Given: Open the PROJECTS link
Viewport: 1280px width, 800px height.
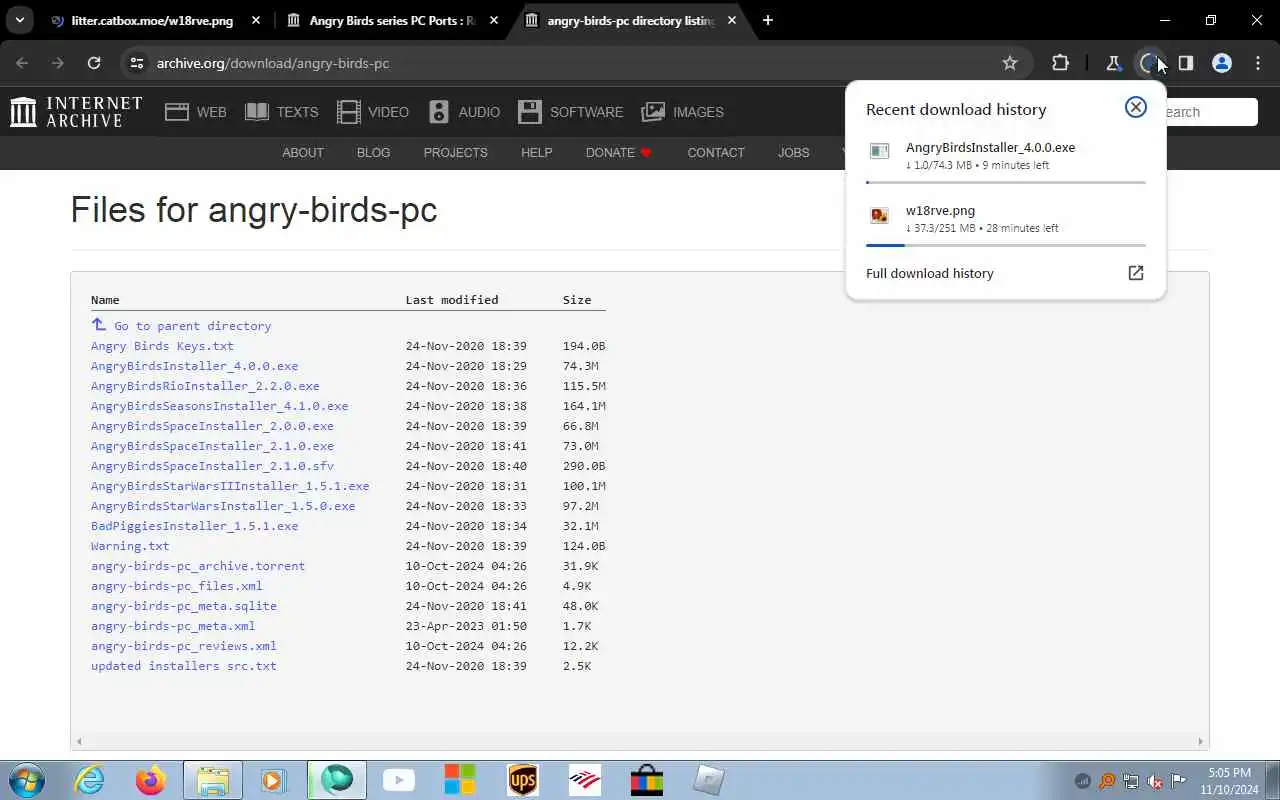Looking at the screenshot, I should (x=455, y=152).
